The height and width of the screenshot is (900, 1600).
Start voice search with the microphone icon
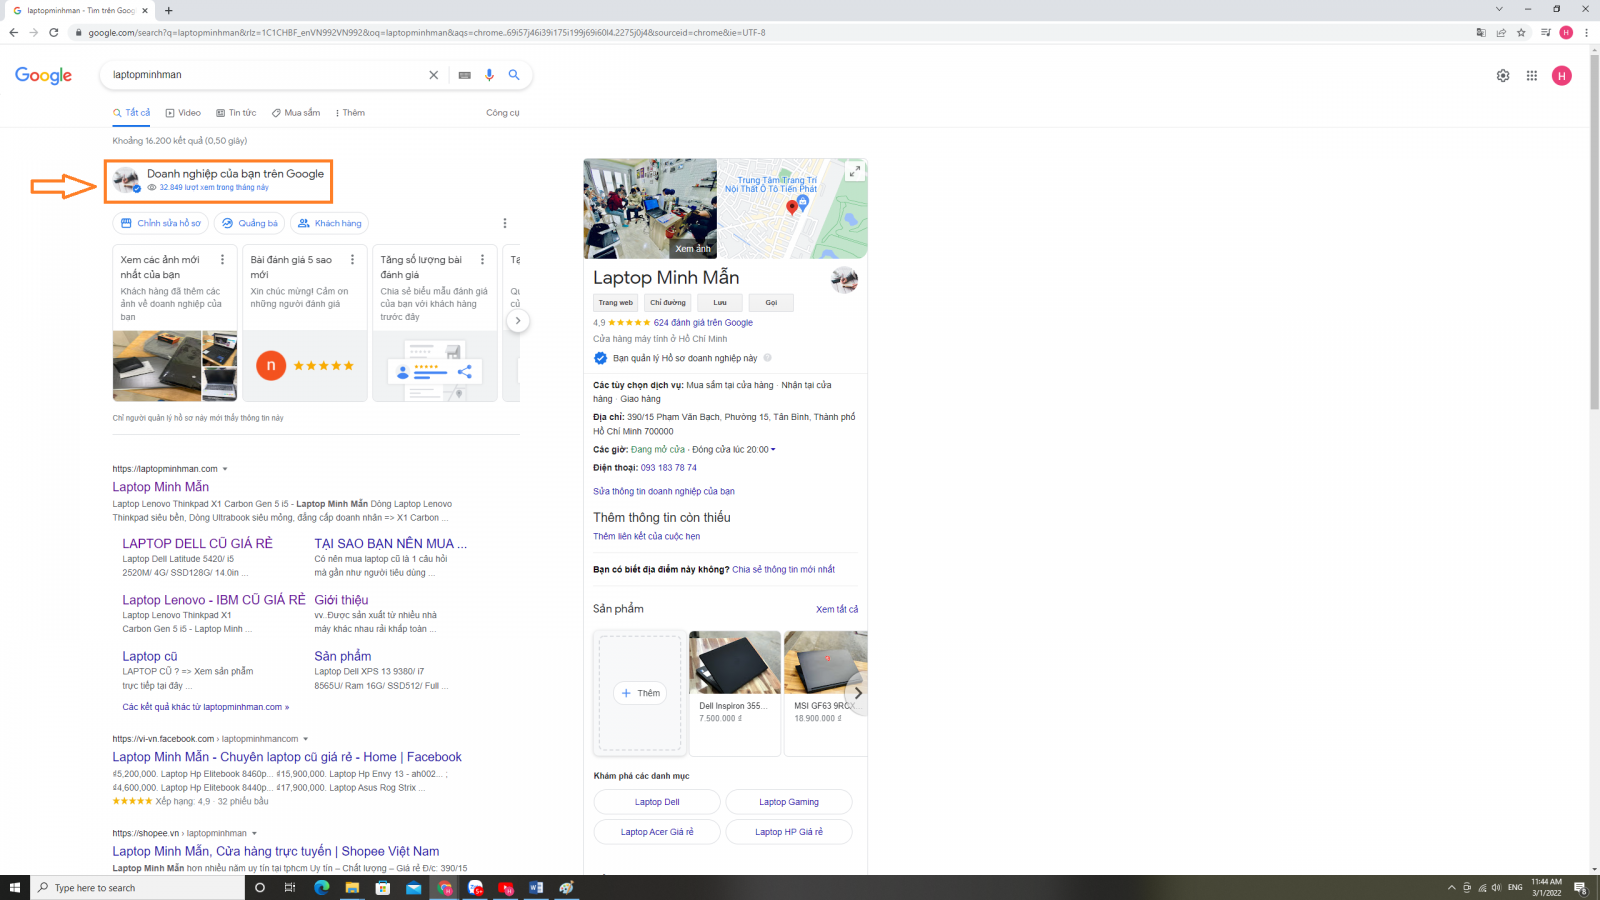click(489, 75)
